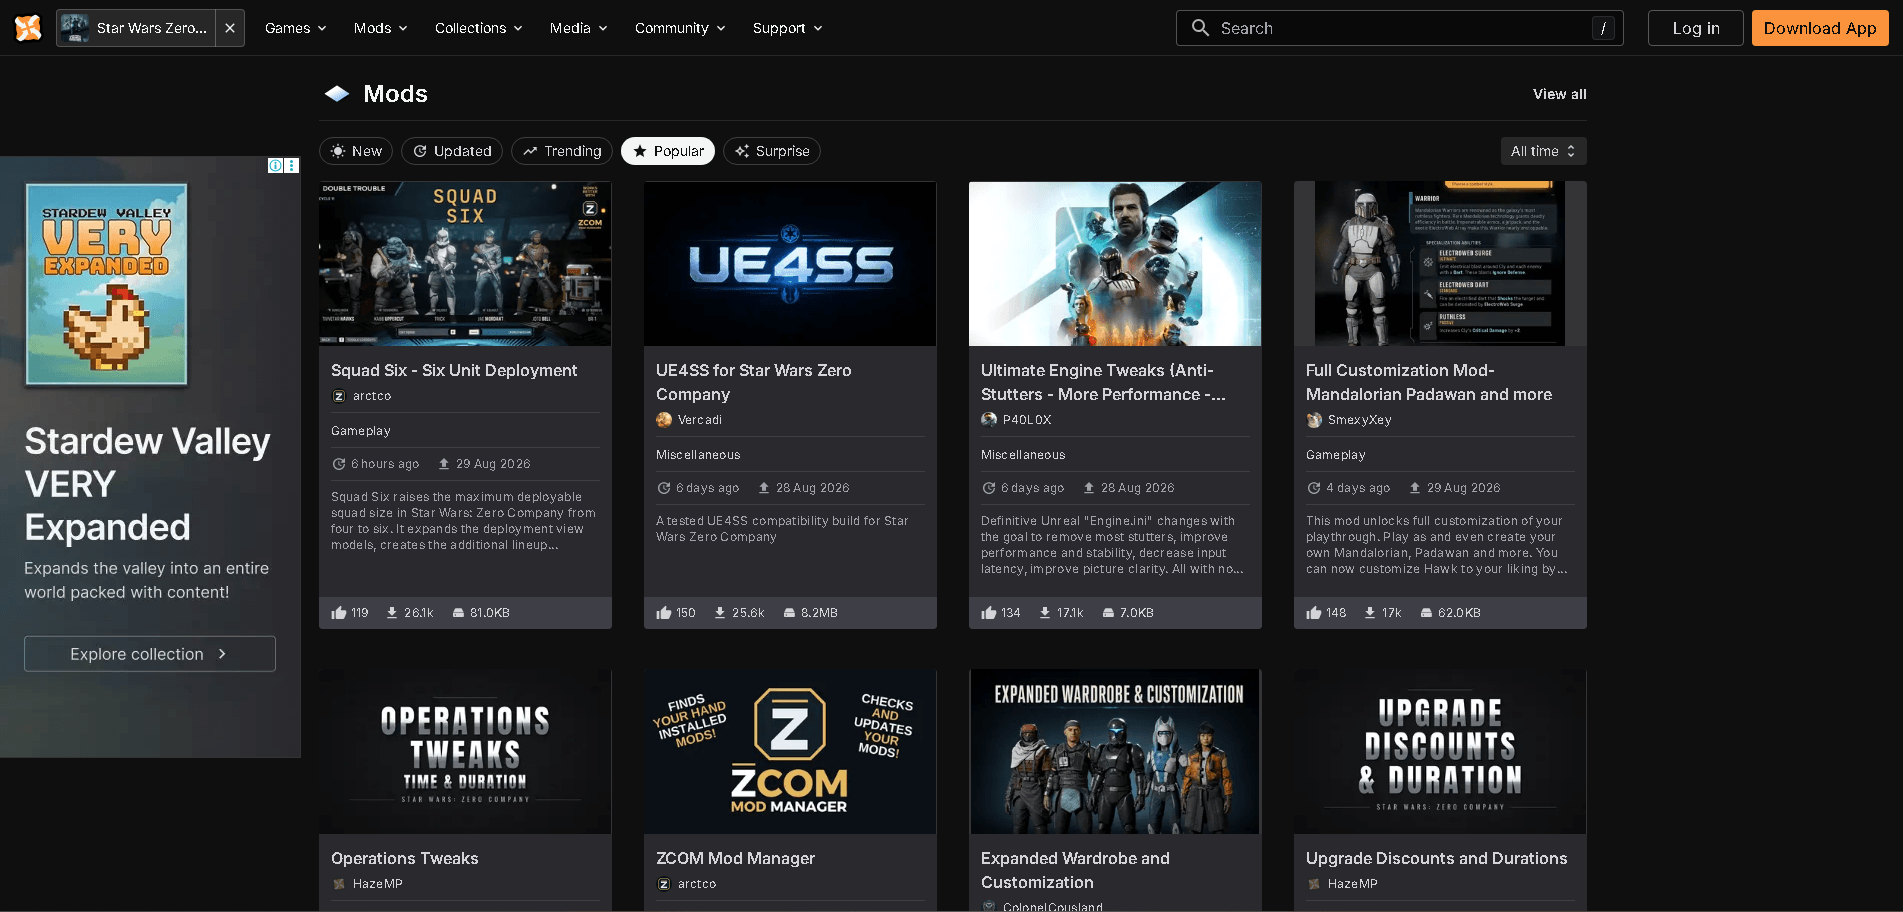Expand the Games menu
The width and height of the screenshot is (1903, 912).
click(296, 28)
